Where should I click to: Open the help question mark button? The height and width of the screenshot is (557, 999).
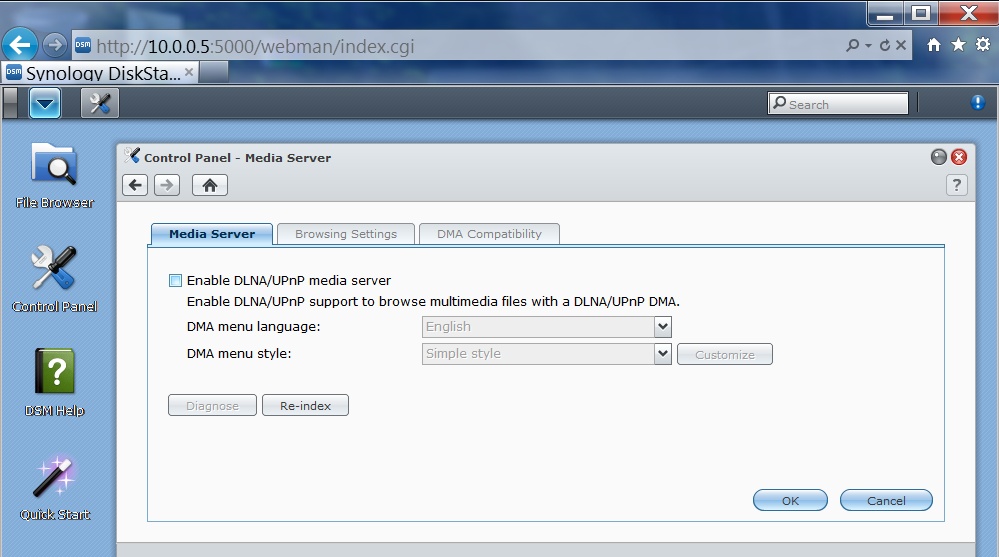point(956,185)
